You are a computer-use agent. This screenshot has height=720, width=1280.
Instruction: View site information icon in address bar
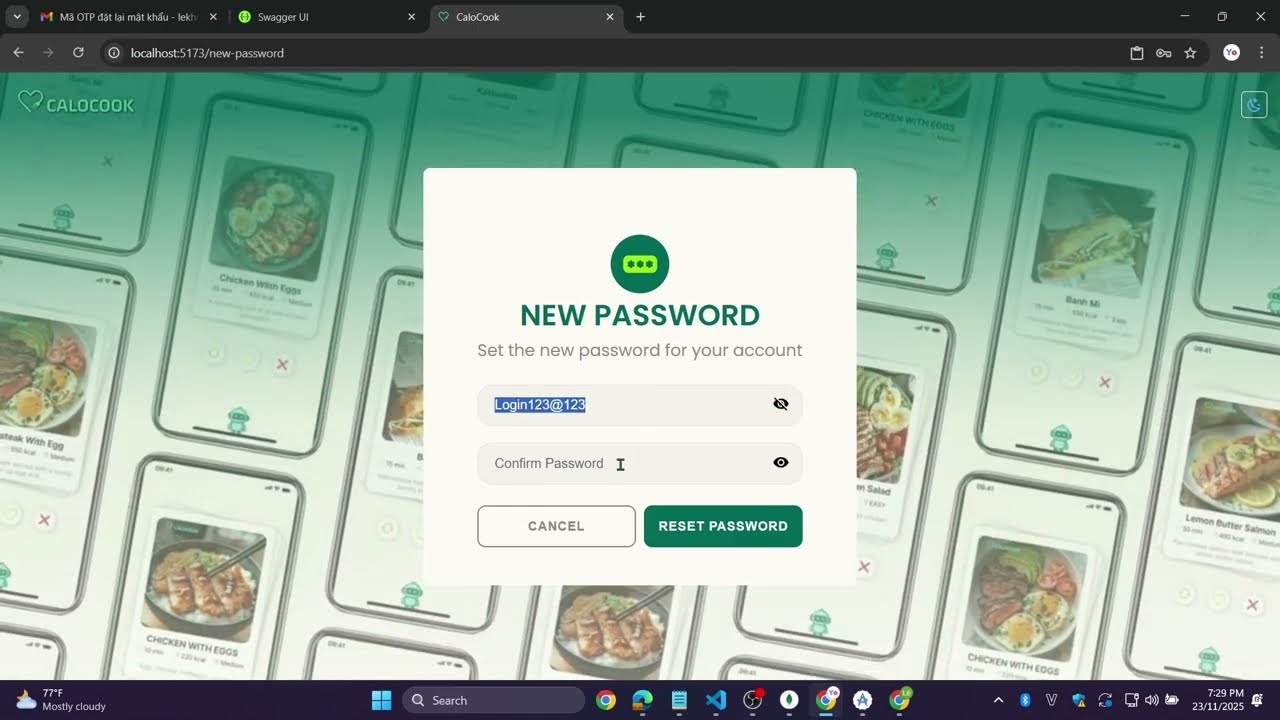pos(114,53)
